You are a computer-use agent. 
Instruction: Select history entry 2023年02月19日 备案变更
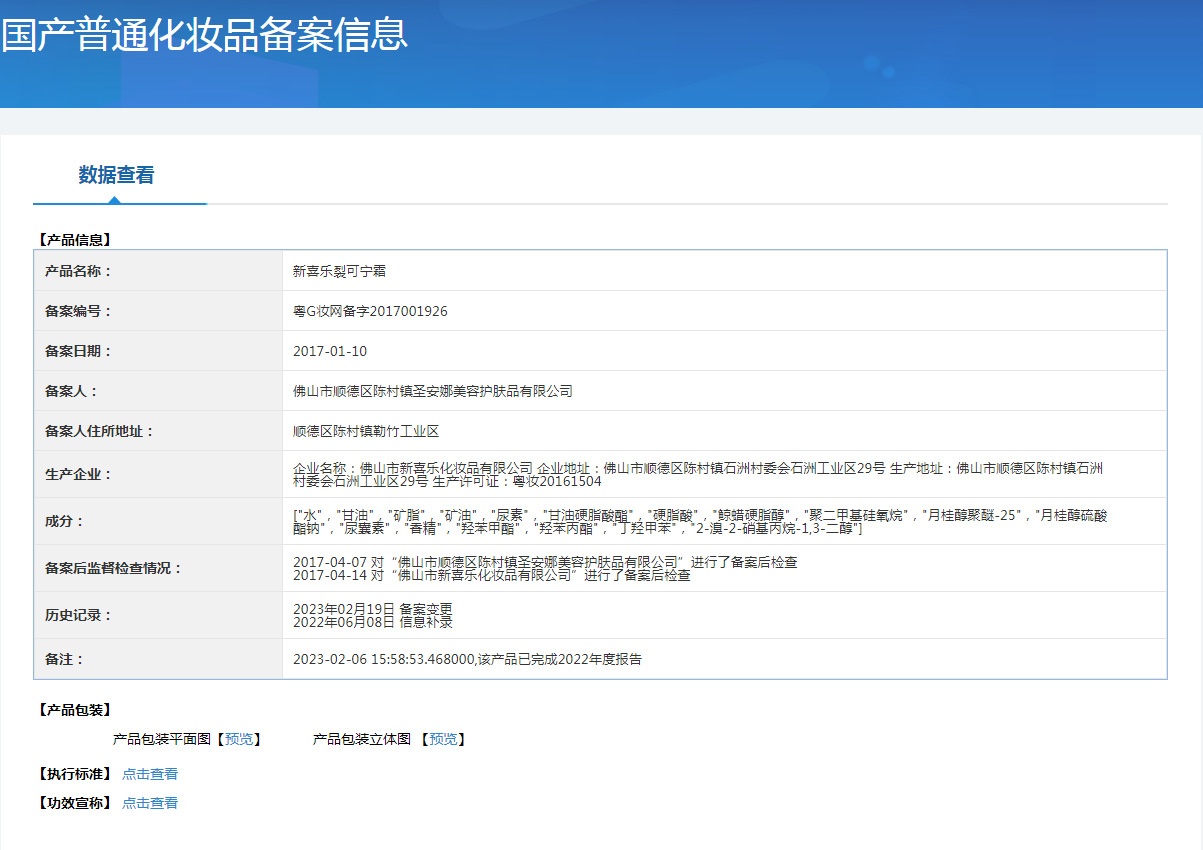tap(373, 609)
